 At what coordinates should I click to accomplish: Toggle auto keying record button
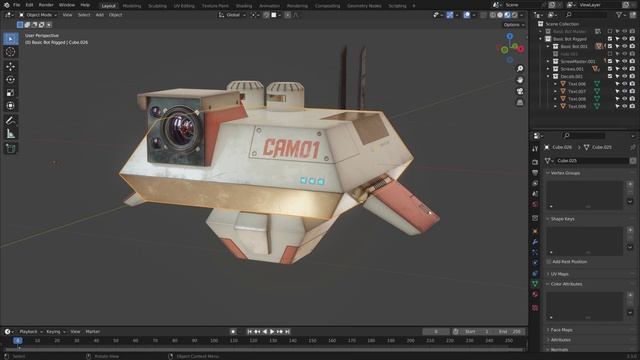233,332
